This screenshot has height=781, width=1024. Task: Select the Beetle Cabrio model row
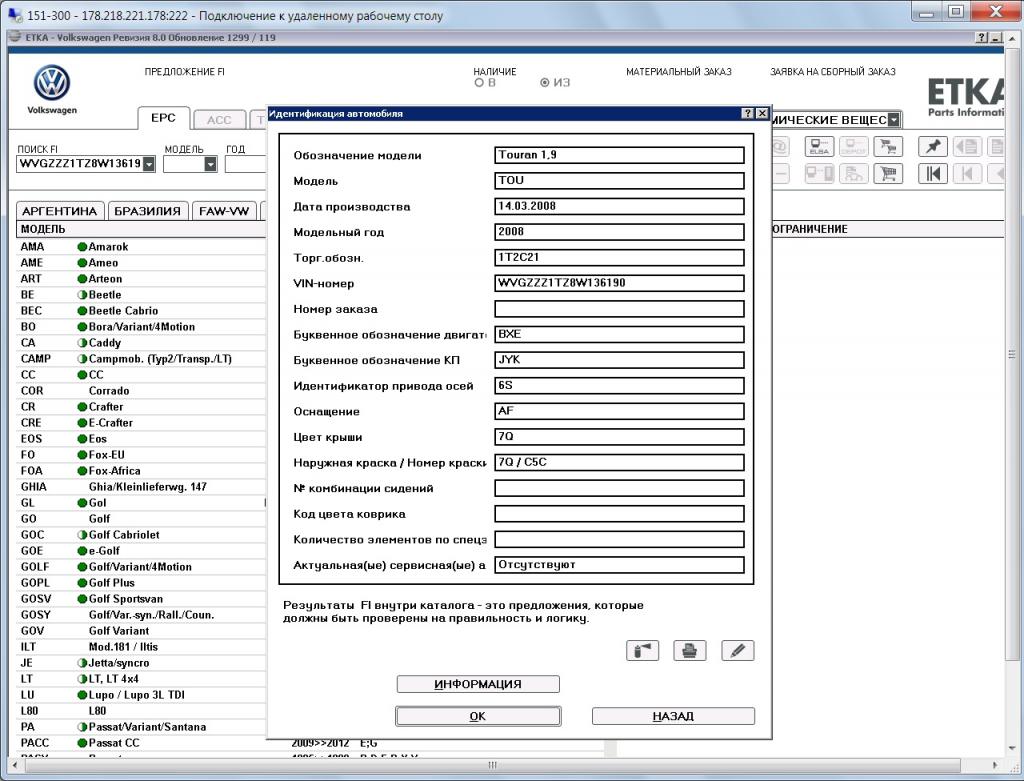pyautogui.click(x=140, y=311)
